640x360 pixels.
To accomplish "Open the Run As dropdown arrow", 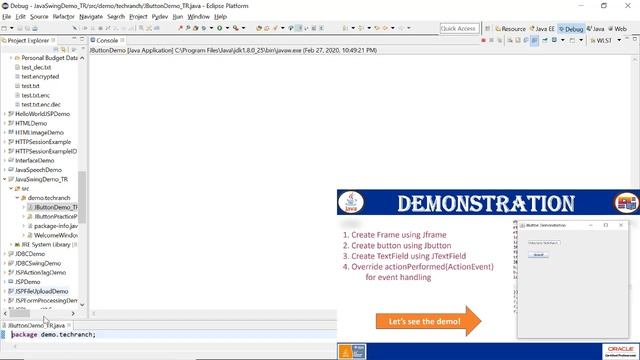I will (x=227, y=28).
